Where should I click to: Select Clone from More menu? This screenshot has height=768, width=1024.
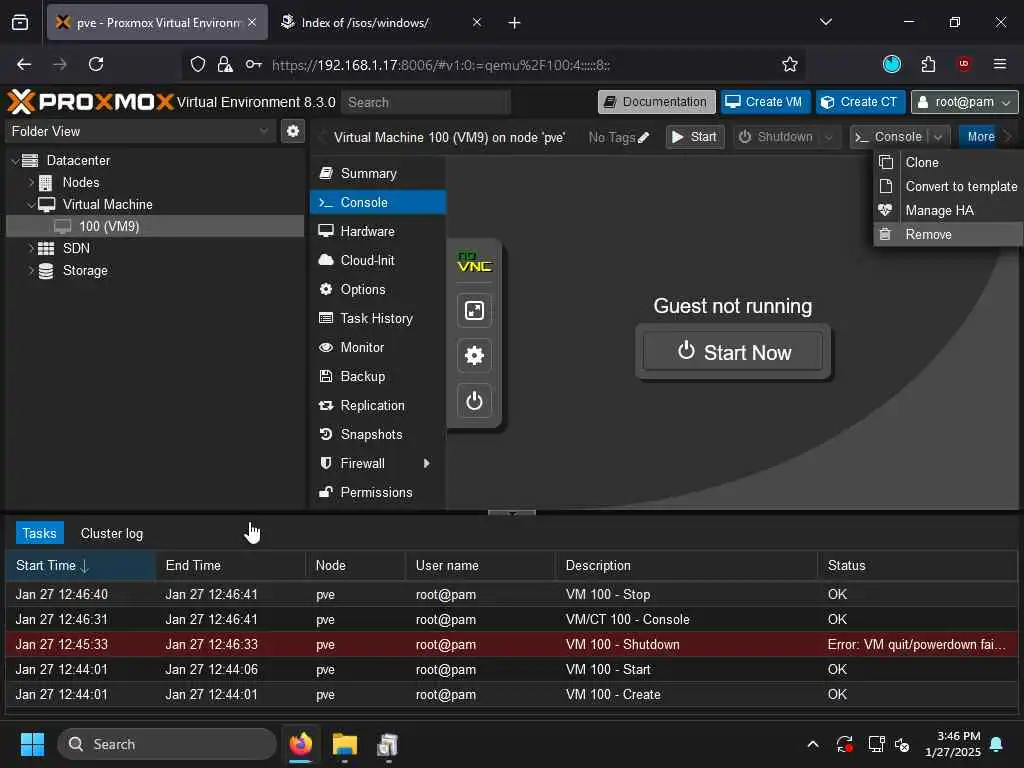tap(948, 163)
